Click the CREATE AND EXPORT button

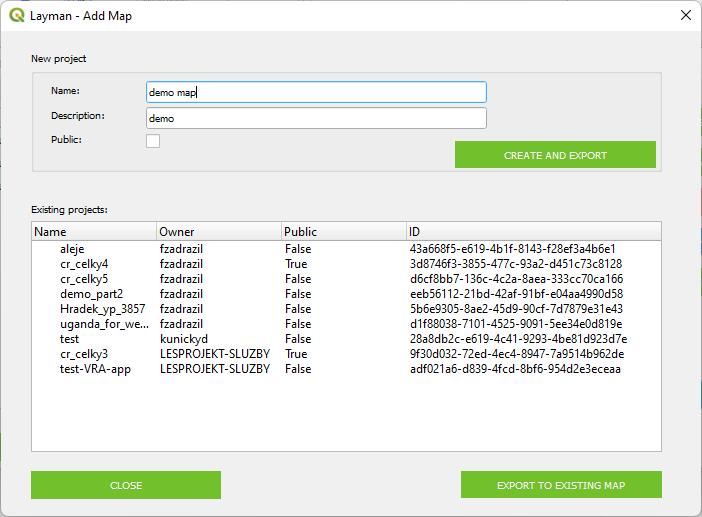click(555, 155)
